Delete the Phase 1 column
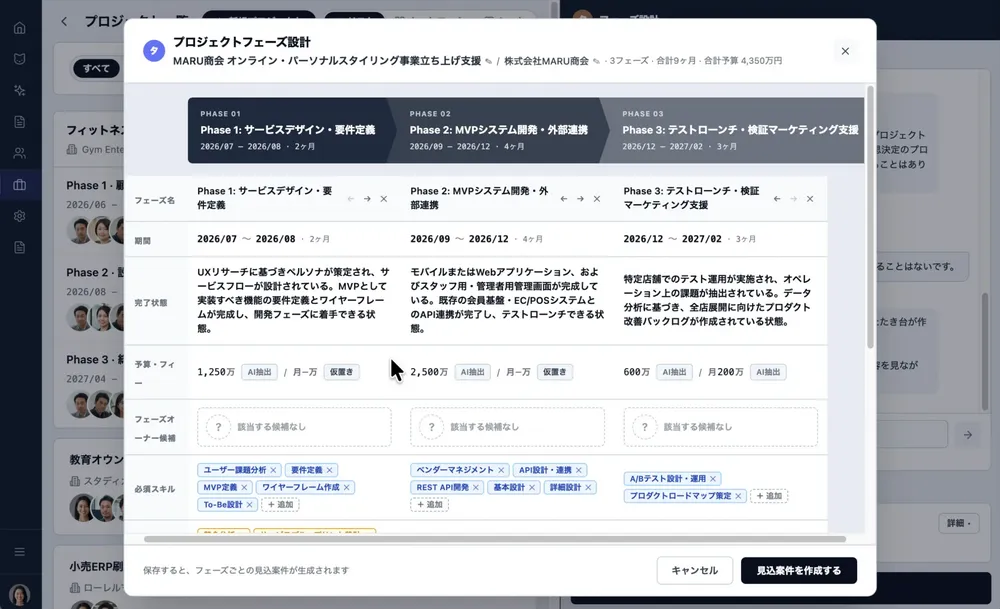Image resolution: width=1000 pixels, height=609 pixels. coord(384,199)
